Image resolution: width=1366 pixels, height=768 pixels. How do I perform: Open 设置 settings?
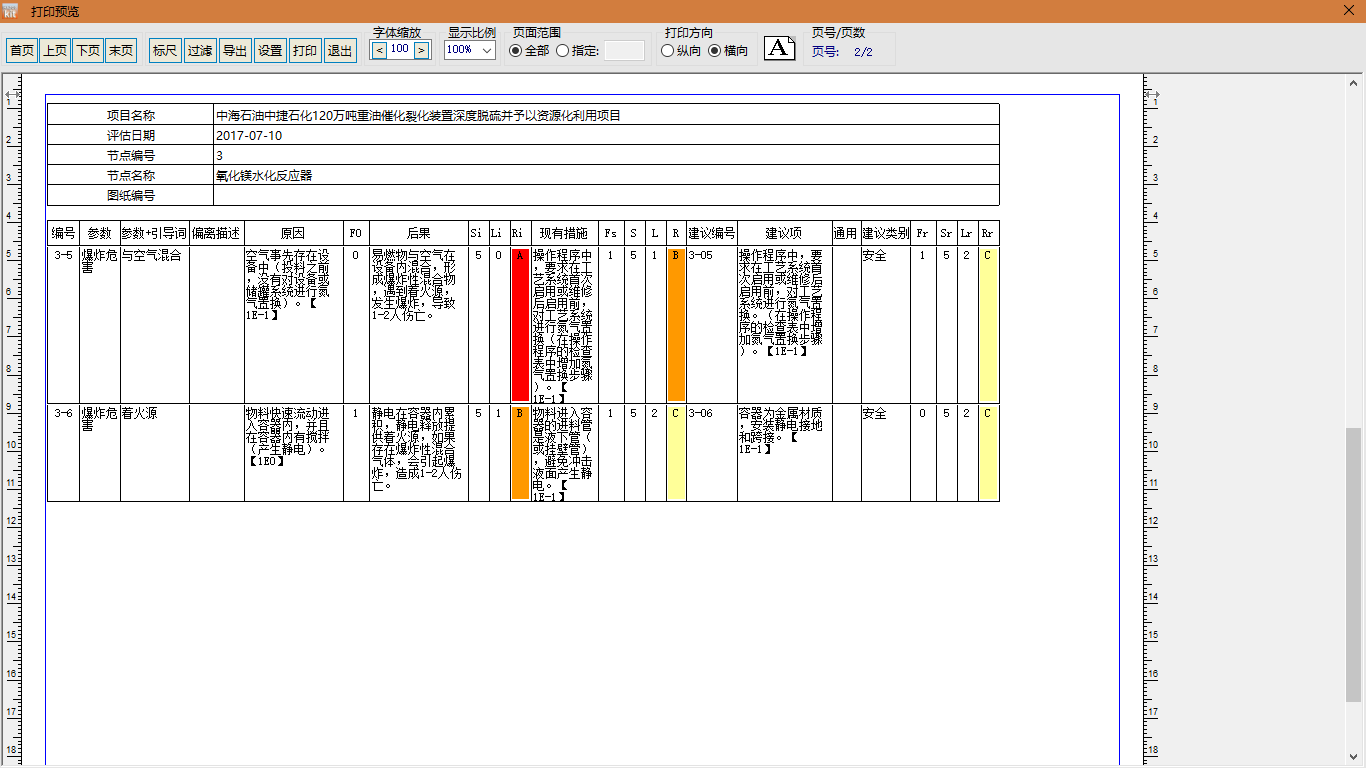[270, 50]
